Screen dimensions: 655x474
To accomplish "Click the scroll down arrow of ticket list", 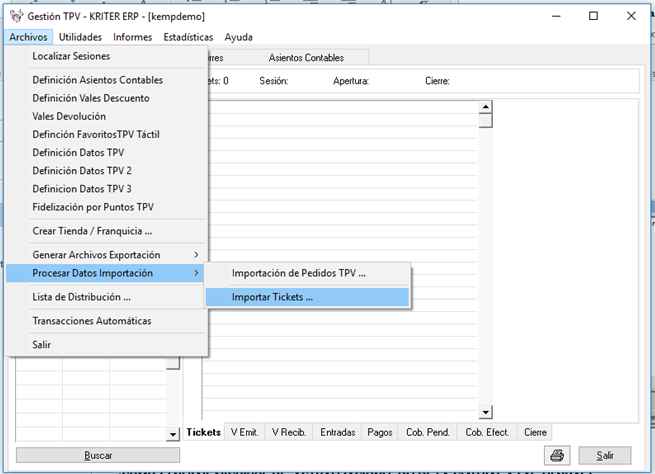I will tap(485, 411).
